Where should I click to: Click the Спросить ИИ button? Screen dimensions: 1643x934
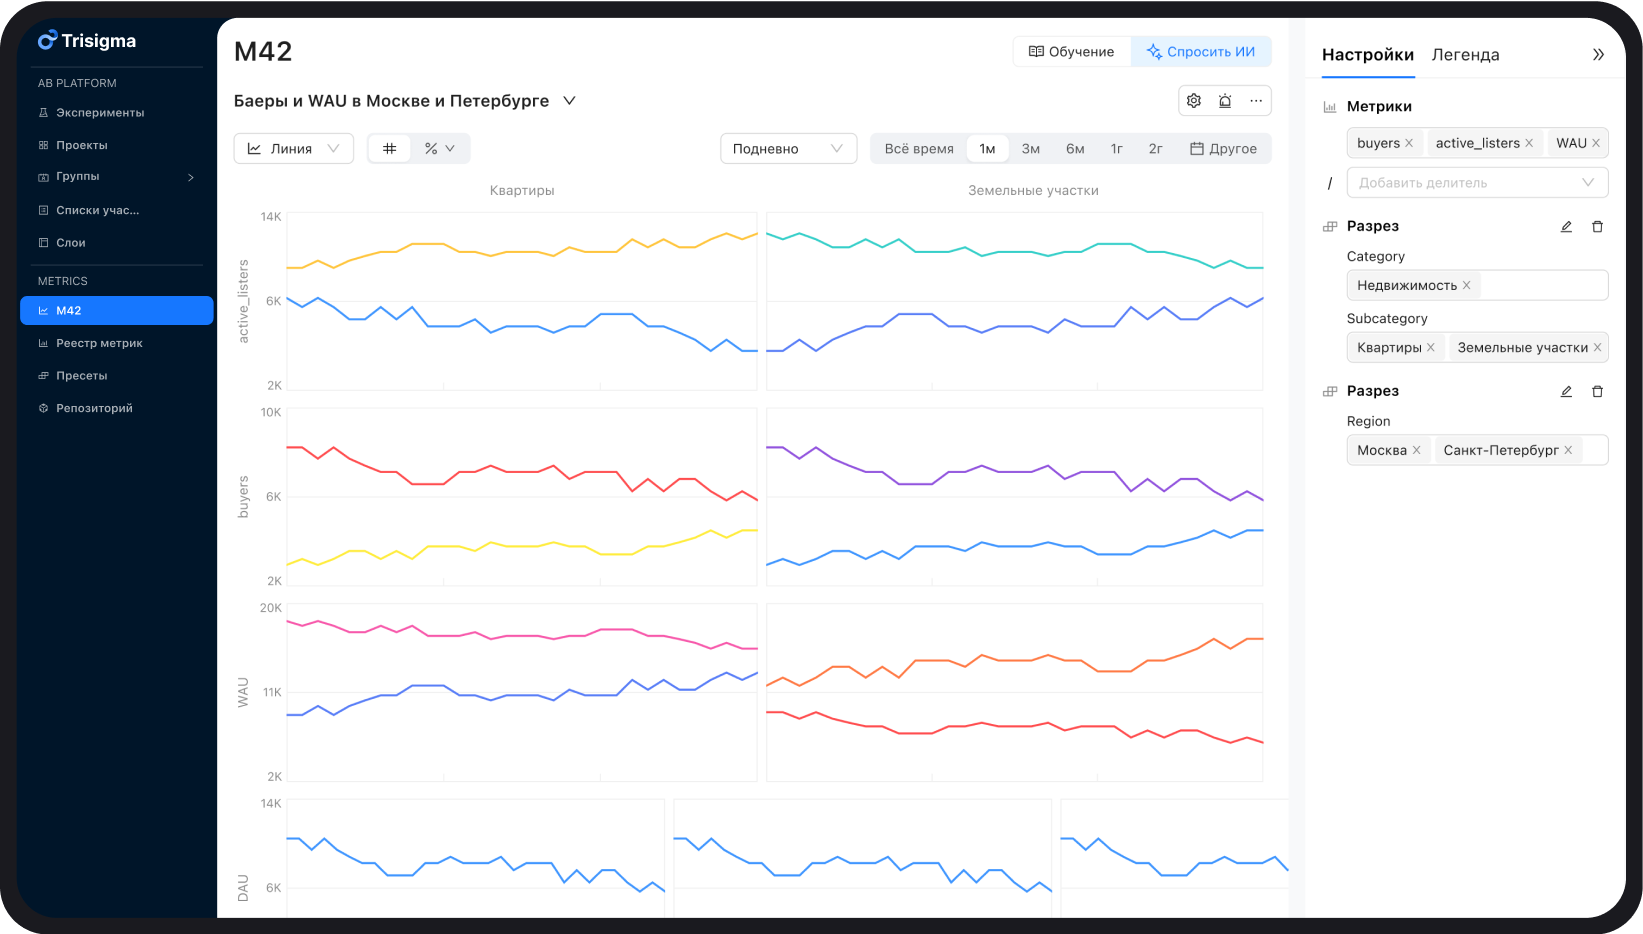[x=1201, y=52]
